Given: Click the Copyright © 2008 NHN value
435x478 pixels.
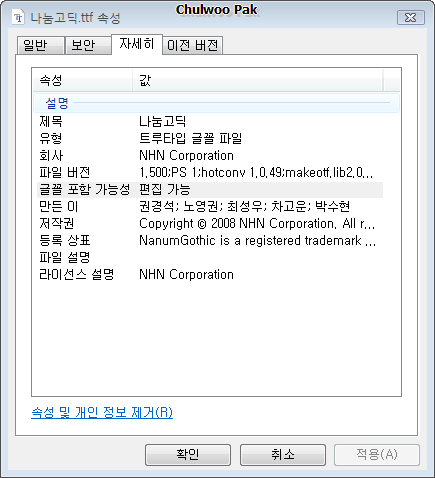Looking at the screenshot, I should pyautogui.click(x=257, y=223).
